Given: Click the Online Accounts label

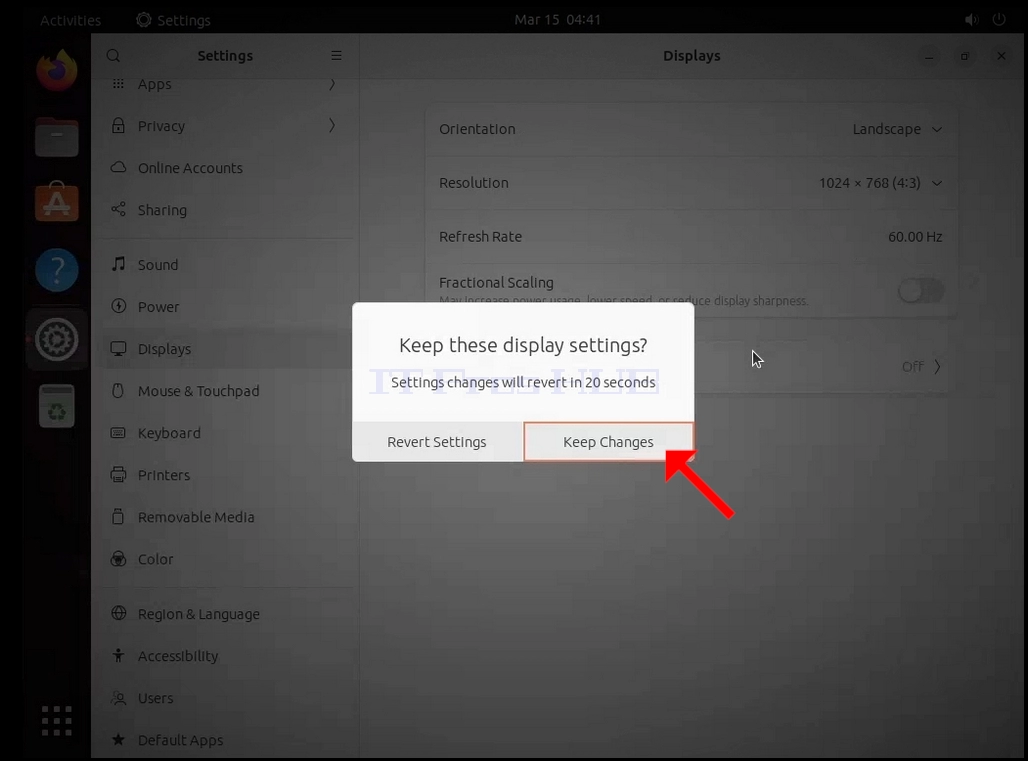Looking at the screenshot, I should (190, 168).
